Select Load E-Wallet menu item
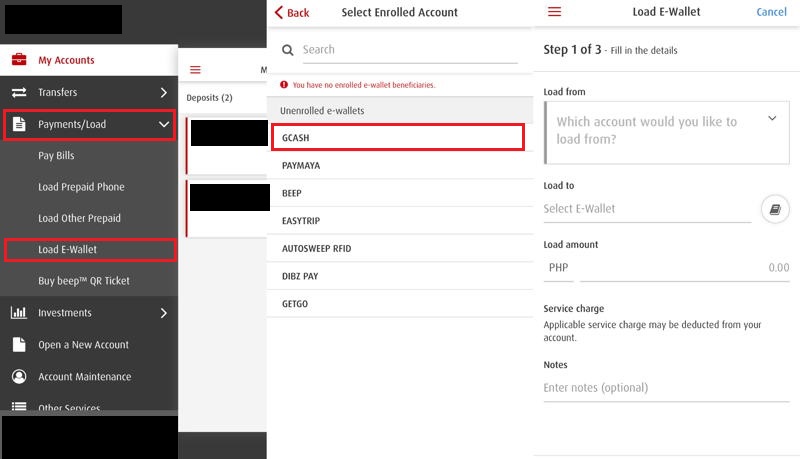 90,249
